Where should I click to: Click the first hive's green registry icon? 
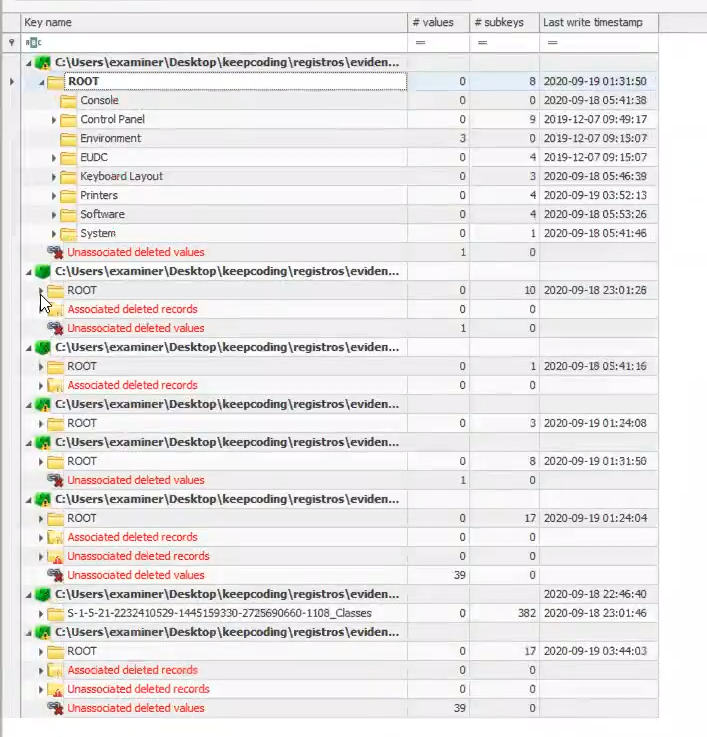[x=43, y=62]
